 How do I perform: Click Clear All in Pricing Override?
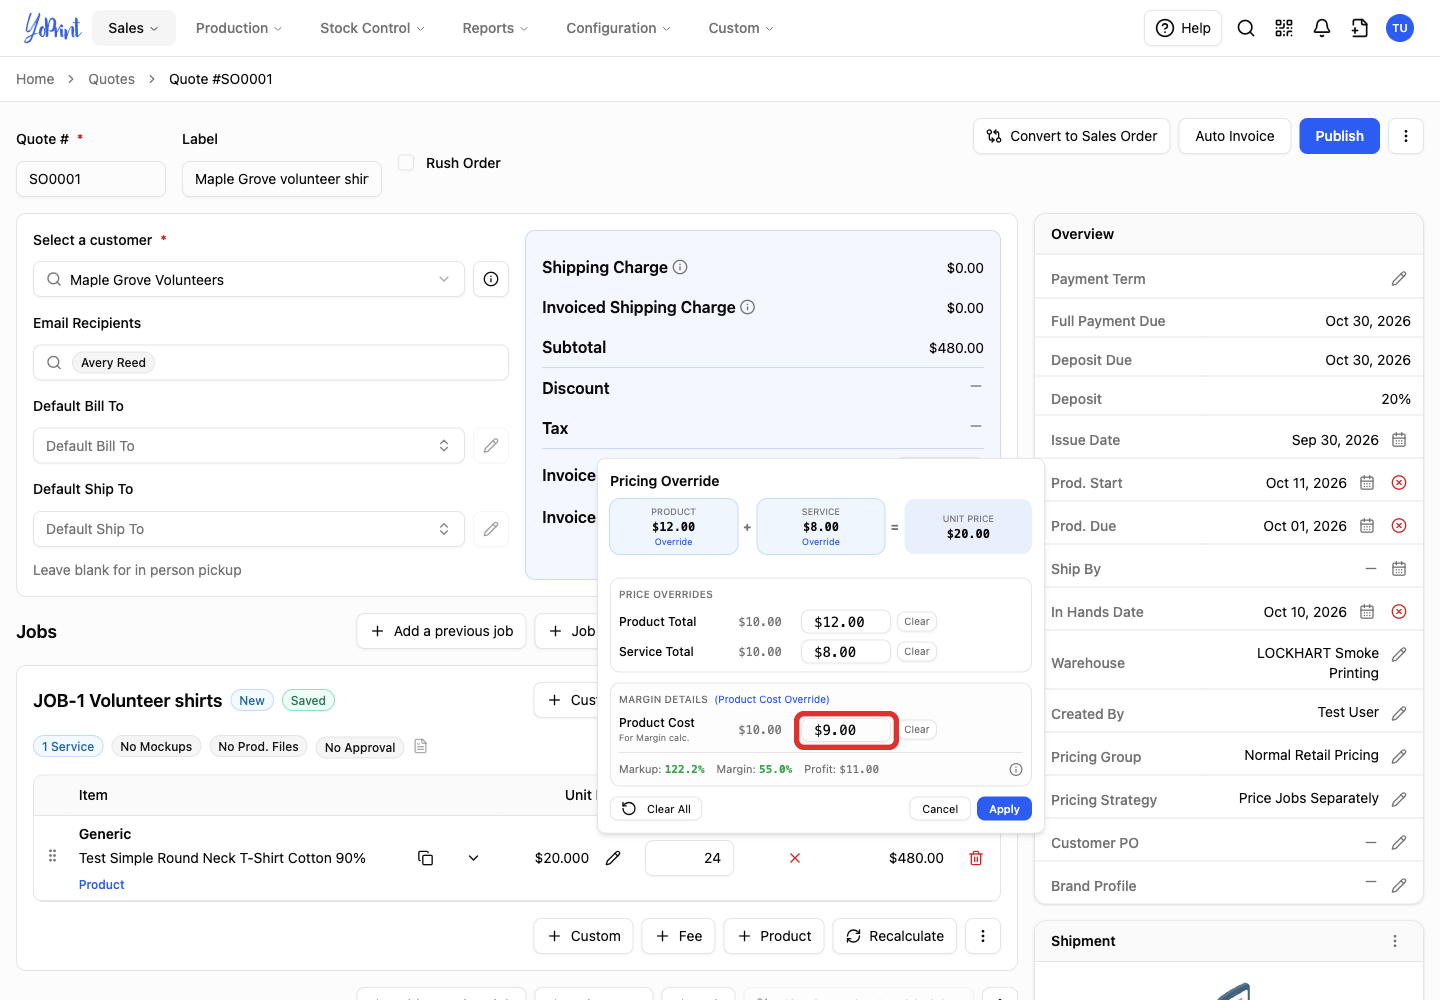coord(656,809)
